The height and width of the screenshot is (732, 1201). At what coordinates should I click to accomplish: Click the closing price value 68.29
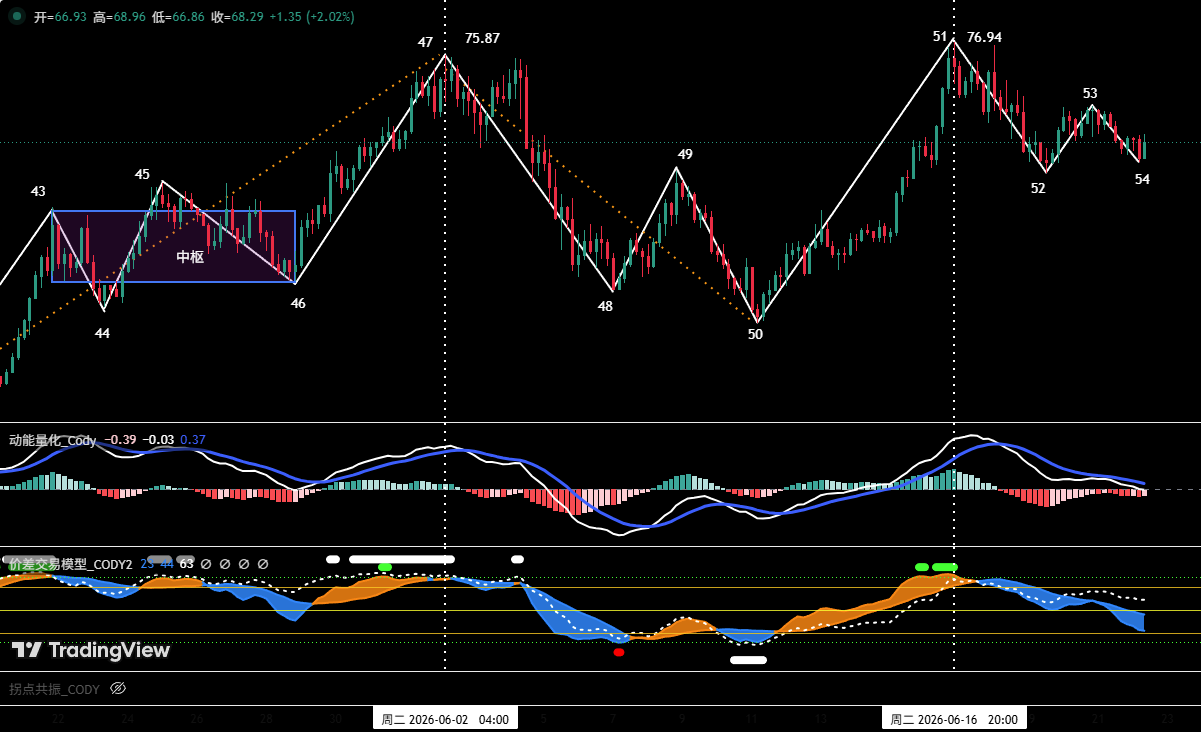click(247, 17)
